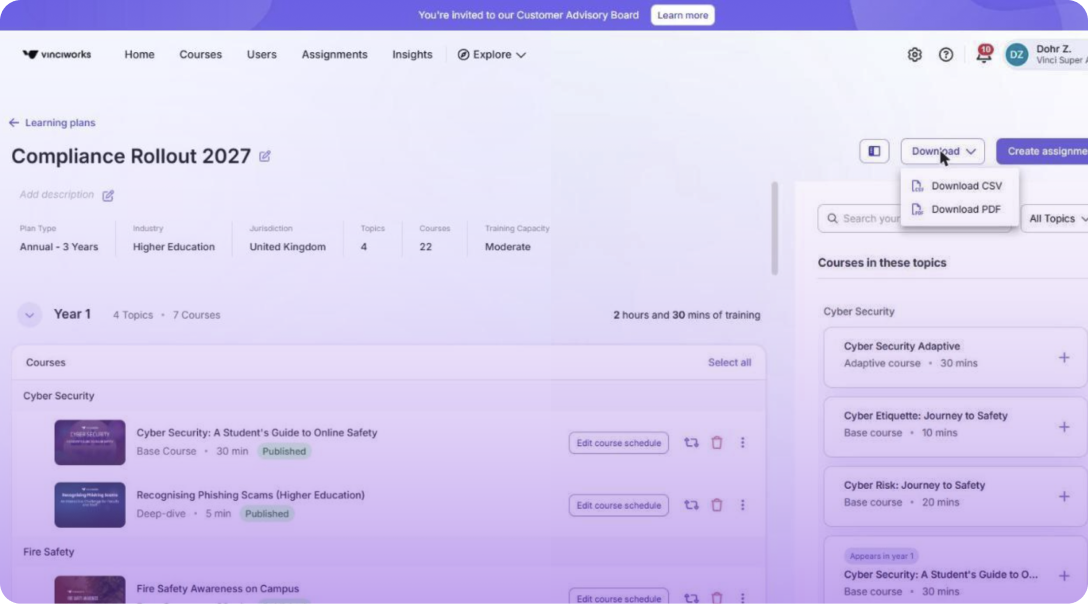Open the notifications bell

pyautogui.click(x=983, y=53)
